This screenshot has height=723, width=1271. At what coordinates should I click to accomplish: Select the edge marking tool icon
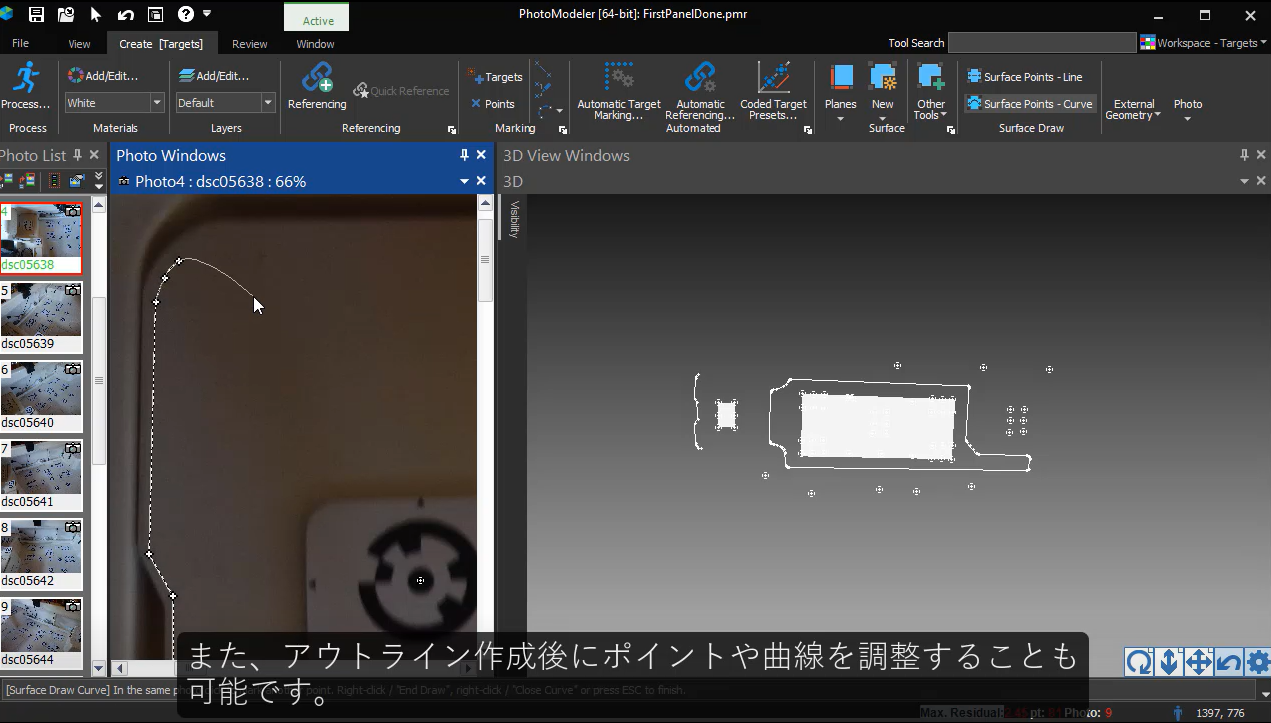click(543, 90)
